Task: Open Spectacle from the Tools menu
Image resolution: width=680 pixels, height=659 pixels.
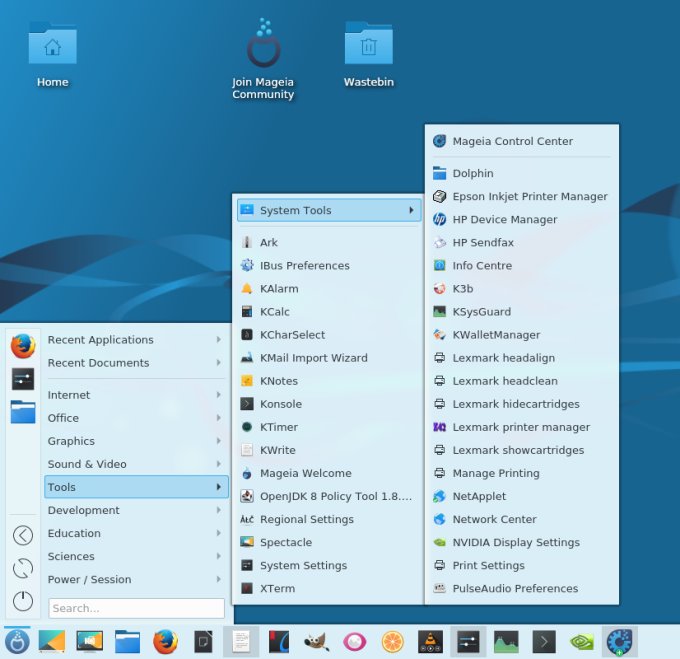Action: pos(285,542)
